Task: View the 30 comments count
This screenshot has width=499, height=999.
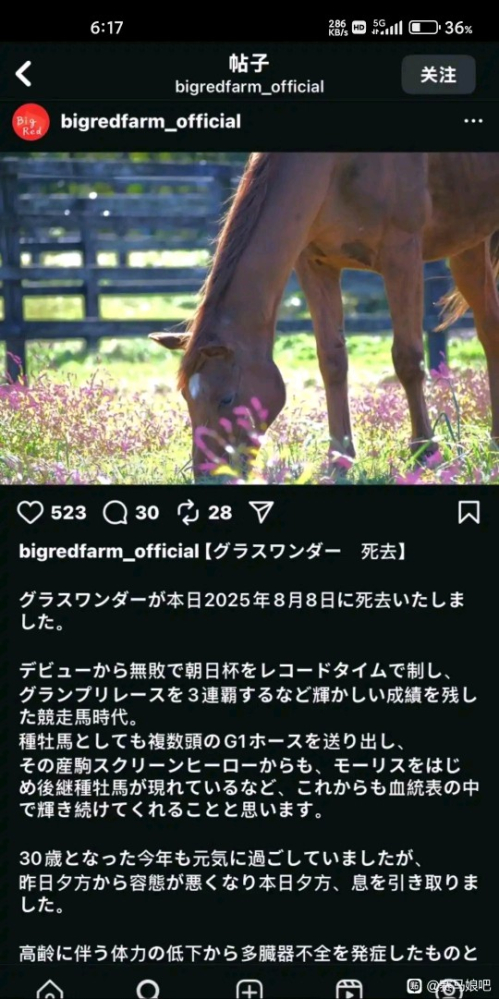Action: coord(147,513)
